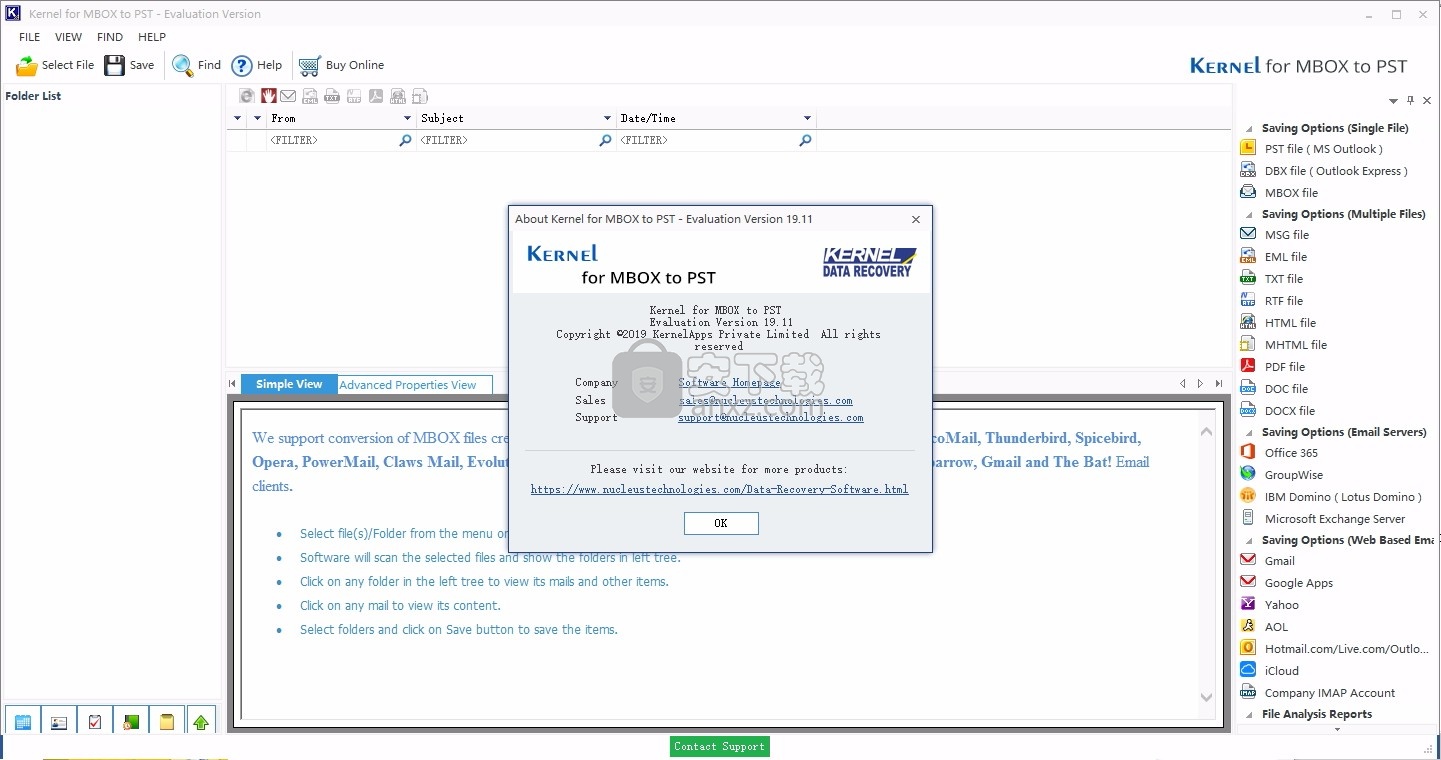Choose Gmail saving option
Screen dimensions: 1441x760
click(1279, 561)
